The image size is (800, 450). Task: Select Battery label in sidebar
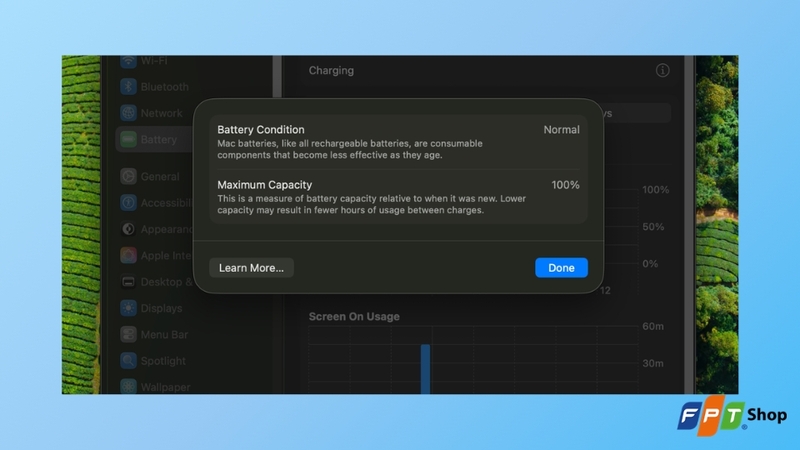point(159,139)
